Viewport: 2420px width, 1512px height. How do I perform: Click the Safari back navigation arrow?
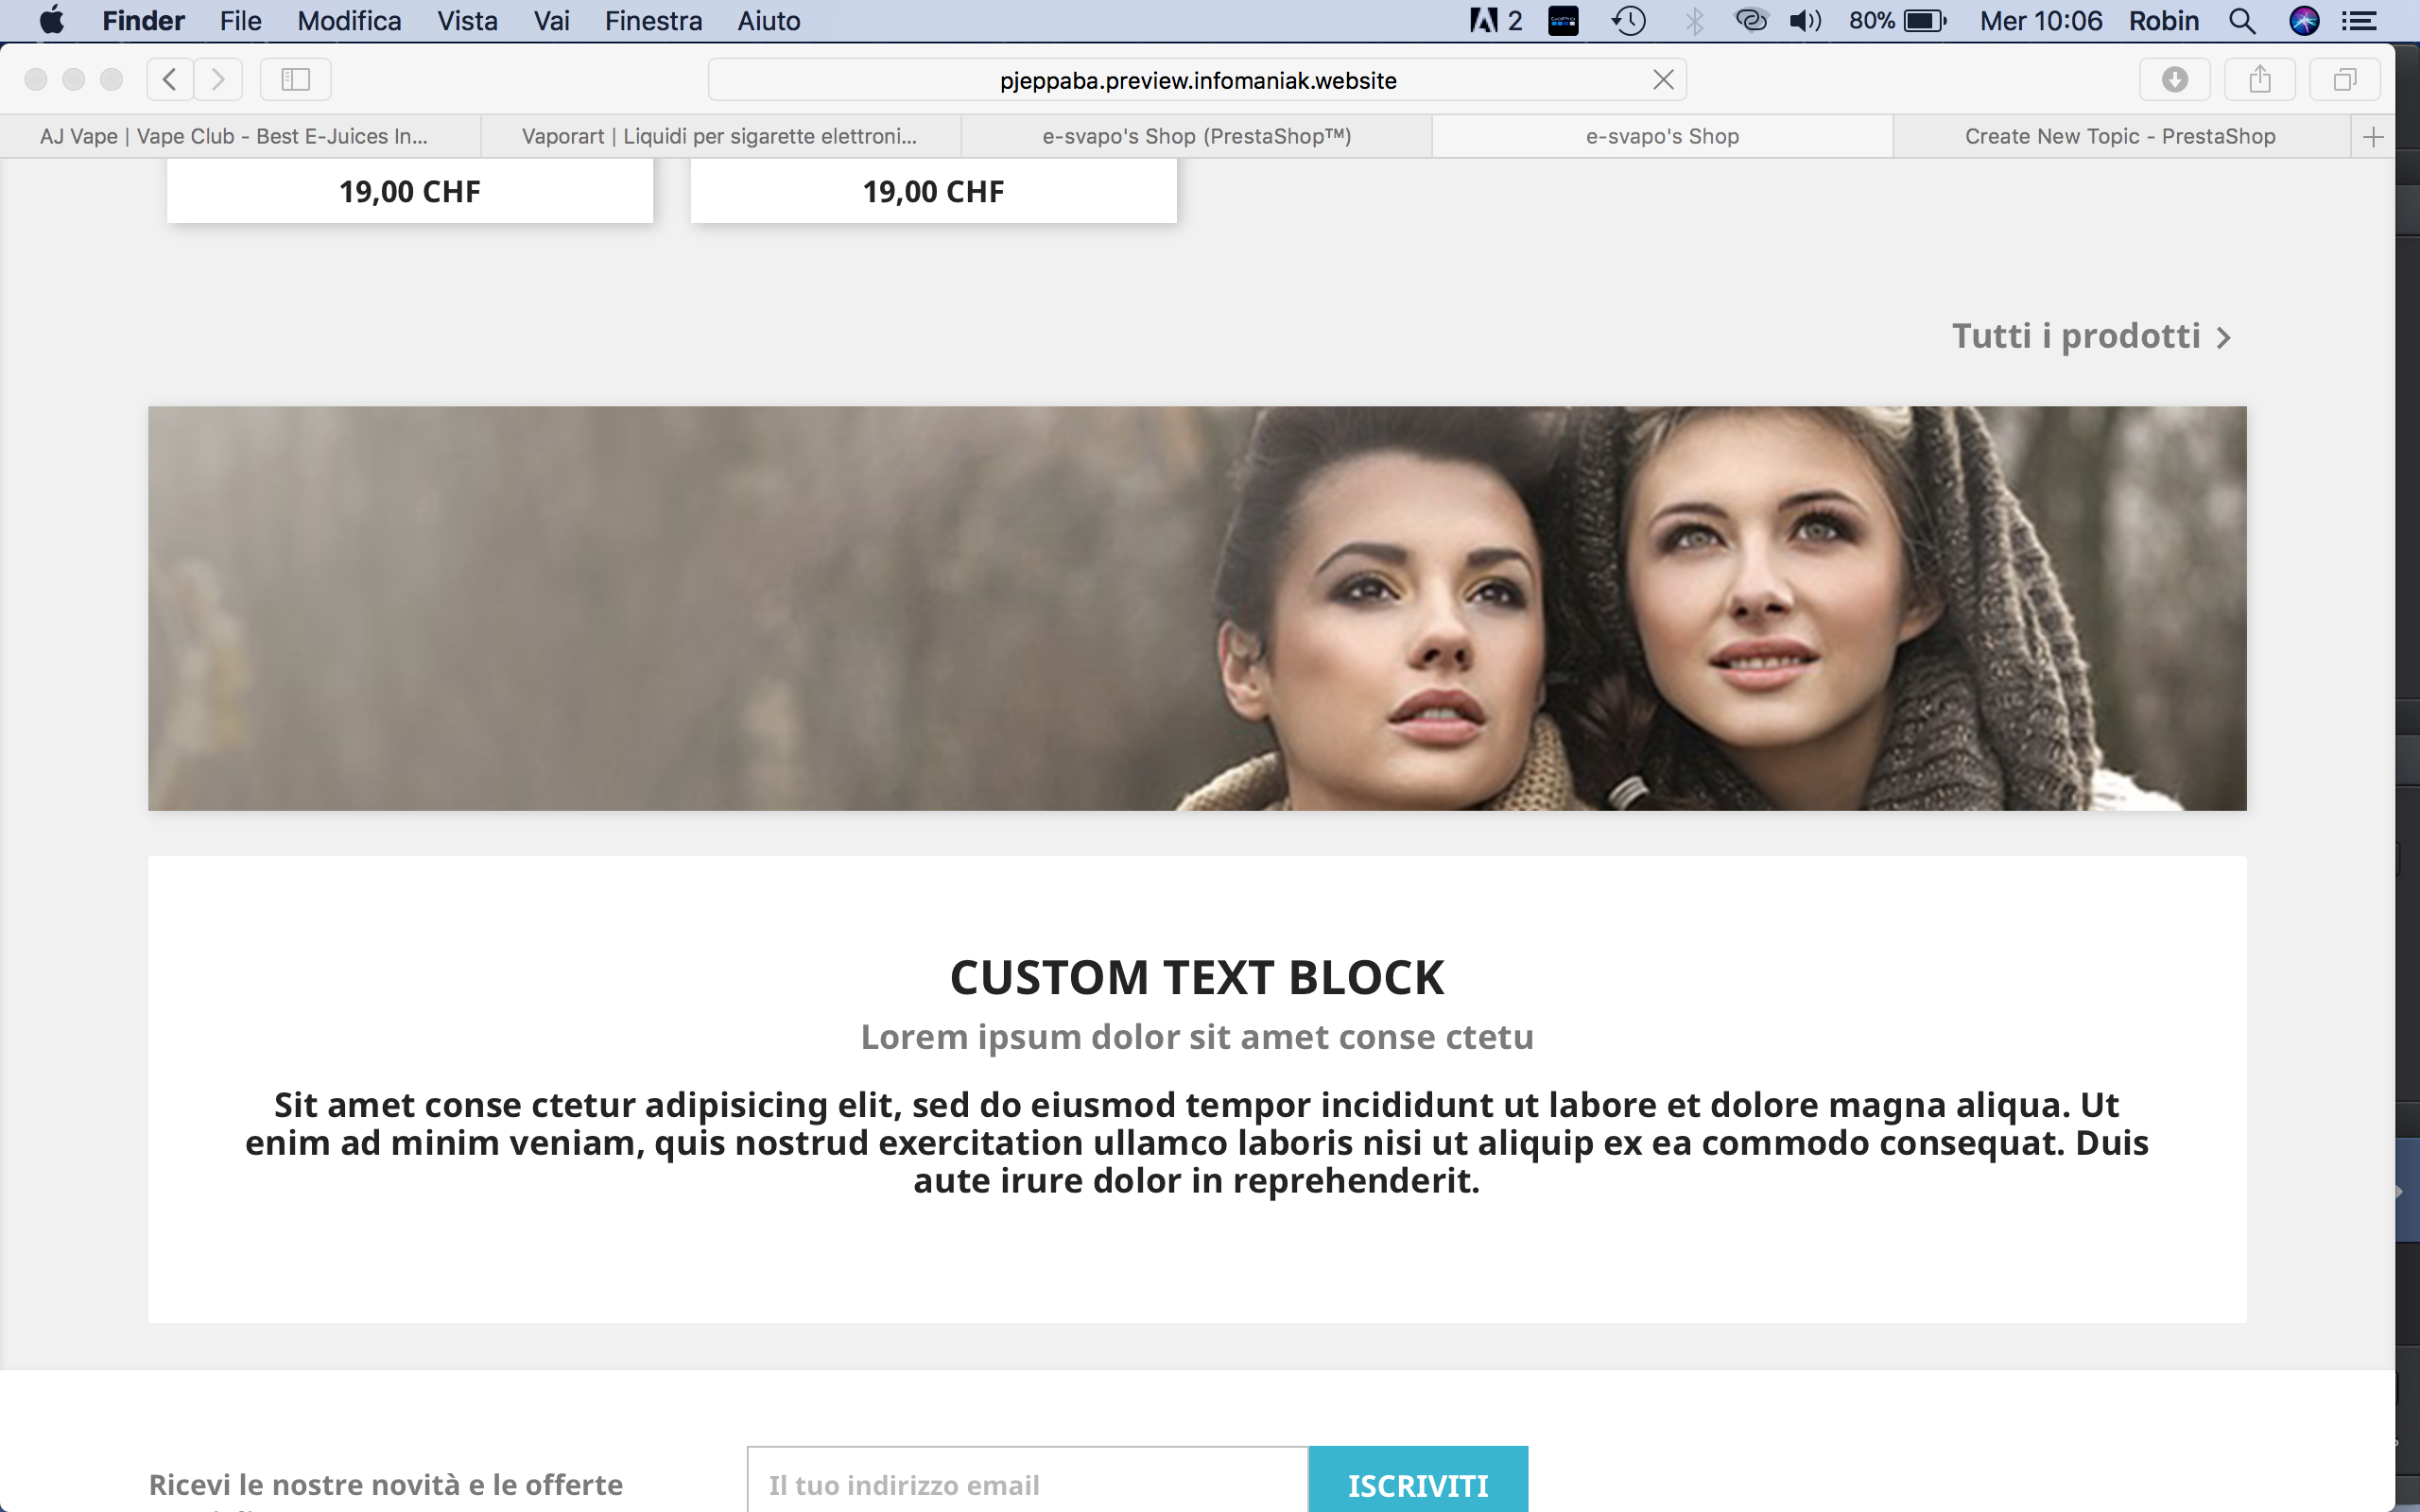click(x=170, y=79)
